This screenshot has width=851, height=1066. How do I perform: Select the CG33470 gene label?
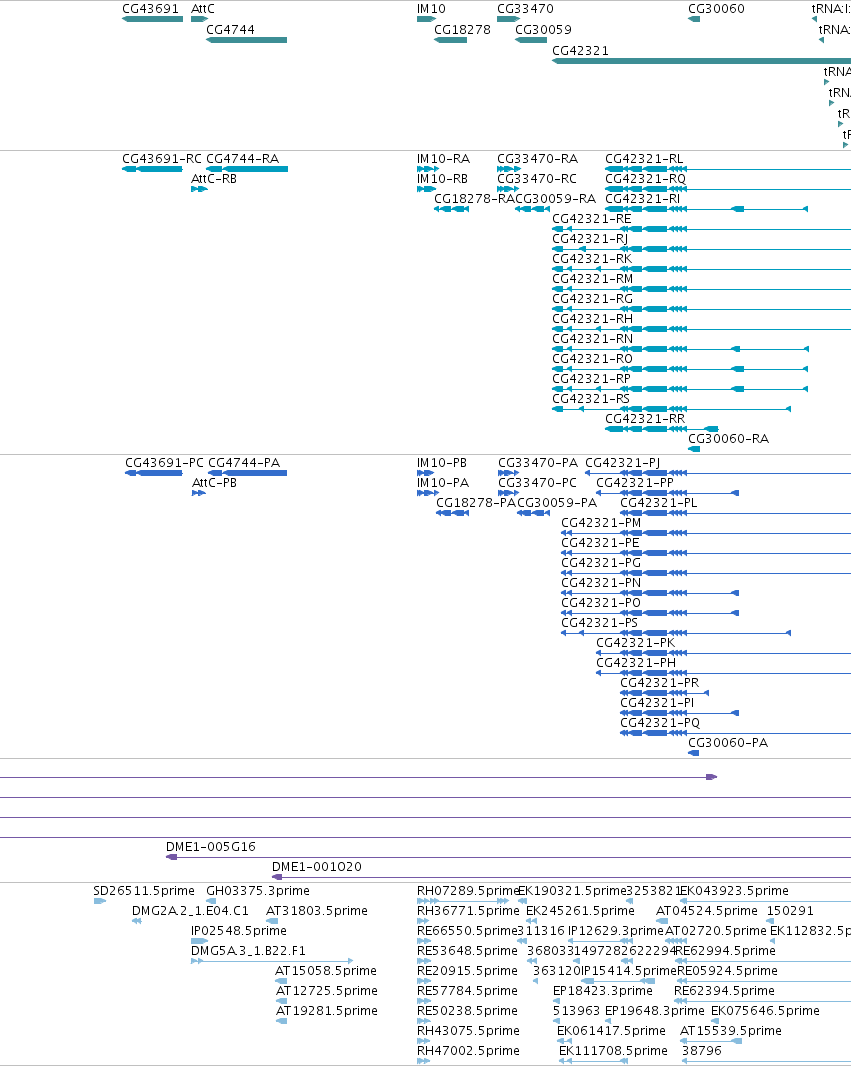(x=525, y=9)
